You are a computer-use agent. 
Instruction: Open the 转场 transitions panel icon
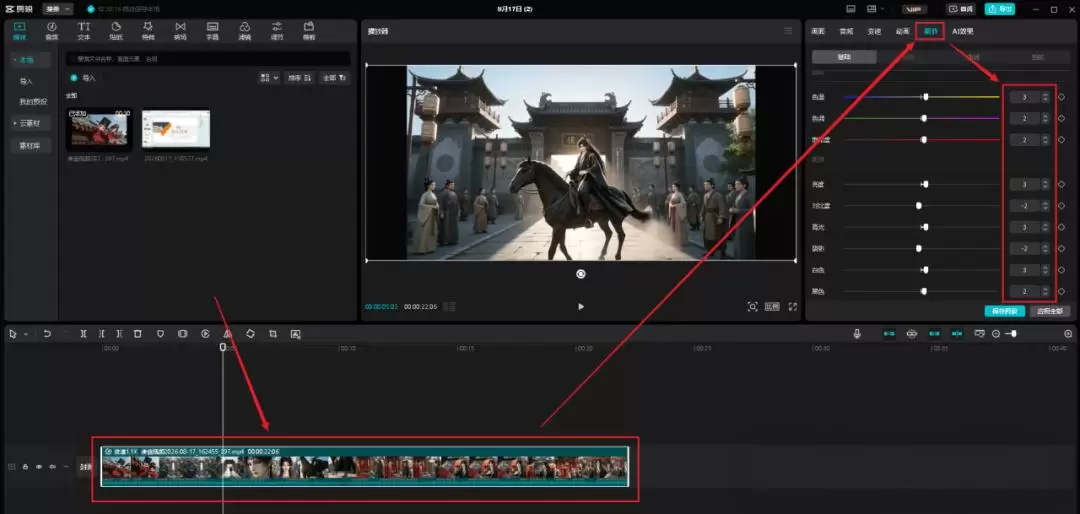pos(180,30)
